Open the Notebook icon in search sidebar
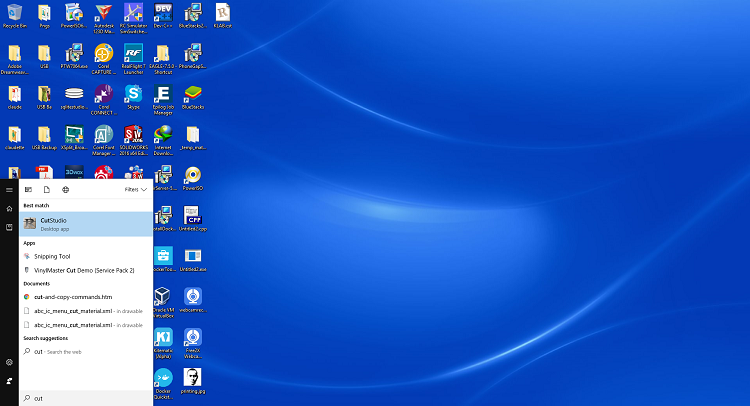Image resolution: width=750 pixels, height=406 pixels. [9, 227]
